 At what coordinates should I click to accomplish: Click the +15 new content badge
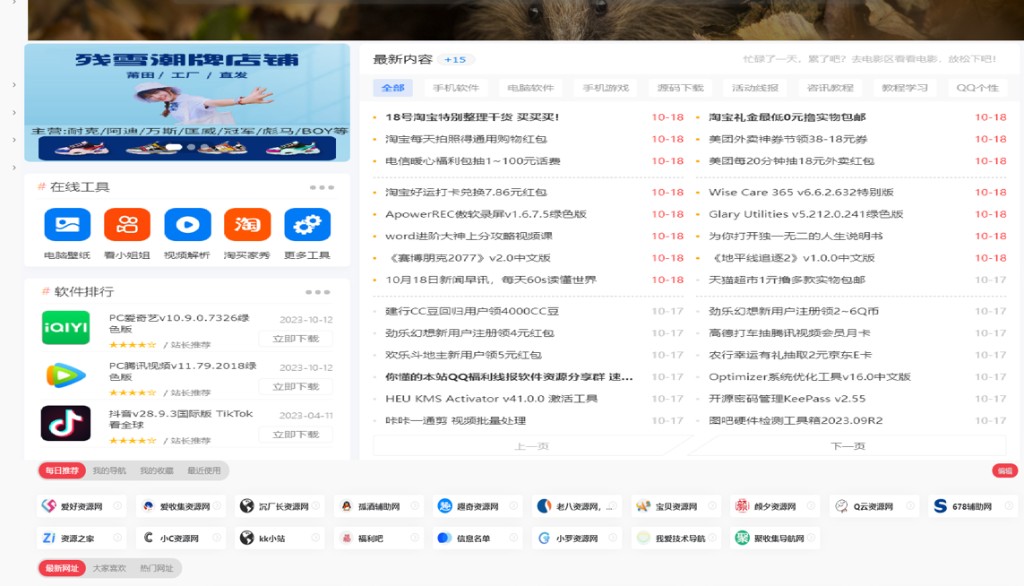click(x=455, y=59)
